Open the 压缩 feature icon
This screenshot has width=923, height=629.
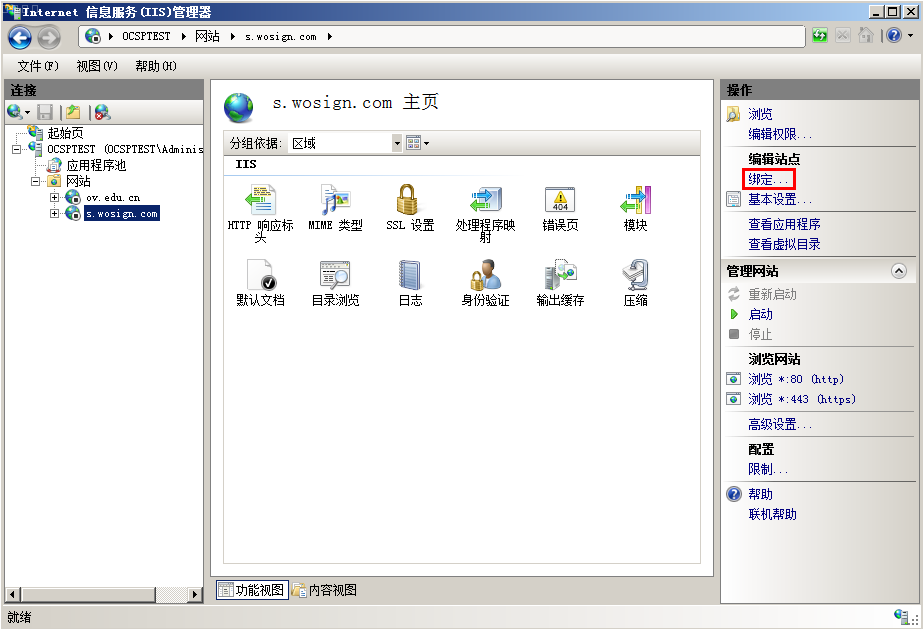click(x=635, y=276)
